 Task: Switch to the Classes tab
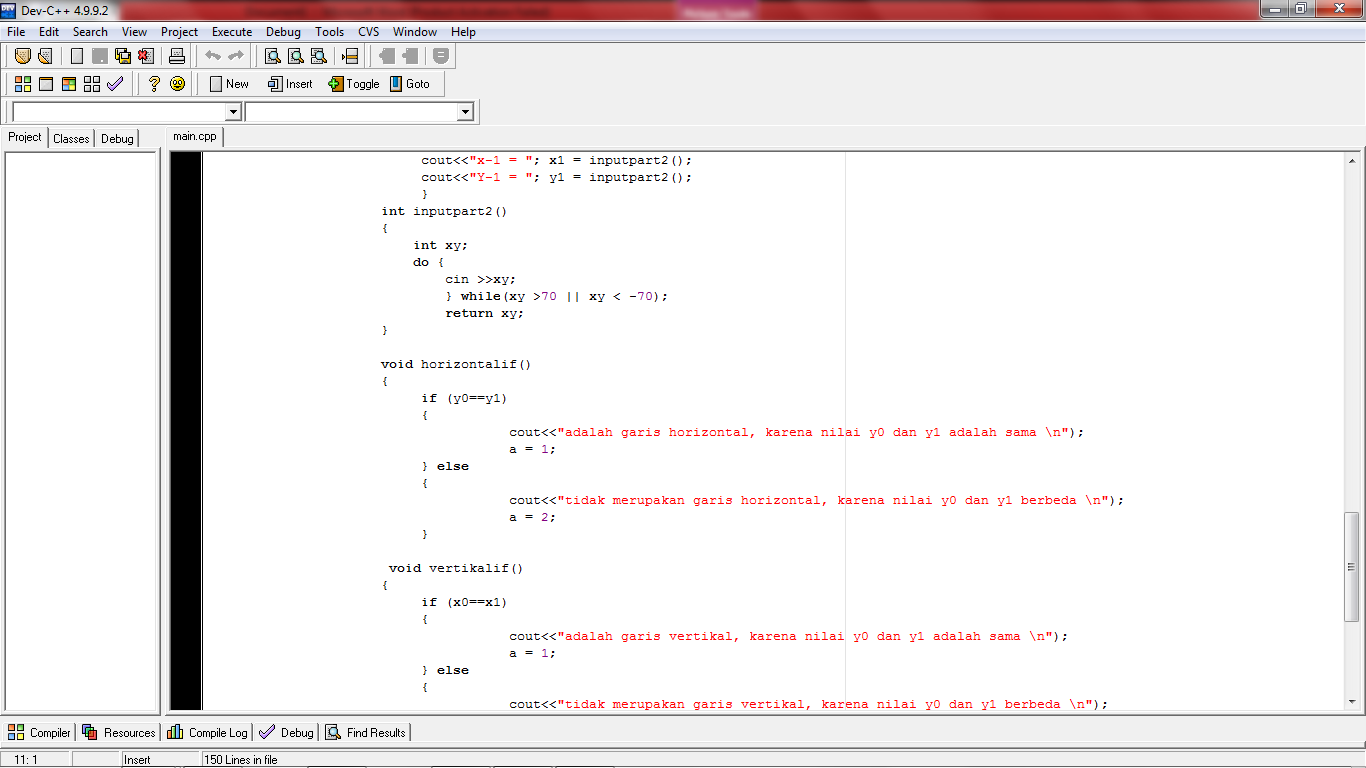pos(71,139)
